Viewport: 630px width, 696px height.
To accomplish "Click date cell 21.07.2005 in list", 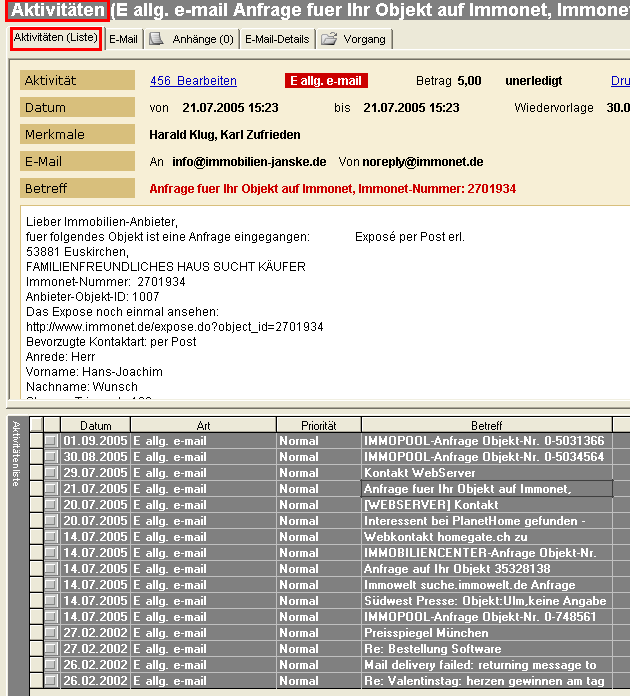I will click(x=95, y=489).
